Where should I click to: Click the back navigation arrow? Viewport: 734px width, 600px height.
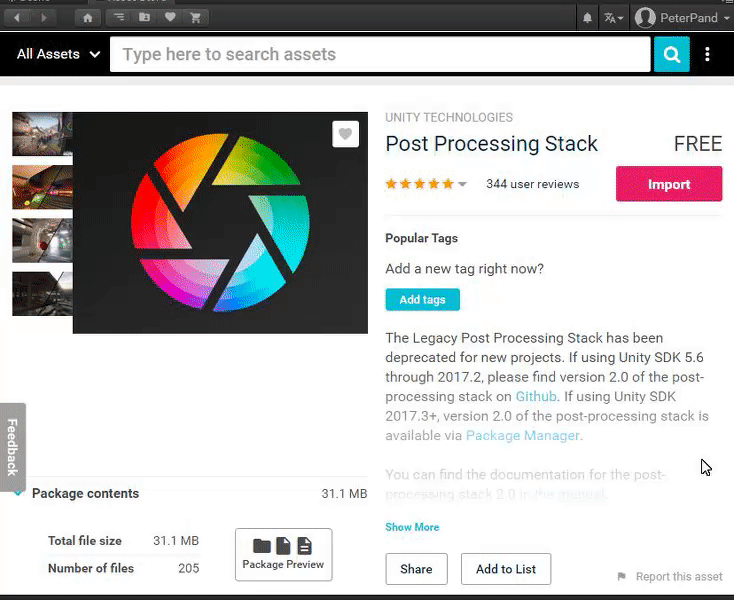pos(17,18)
